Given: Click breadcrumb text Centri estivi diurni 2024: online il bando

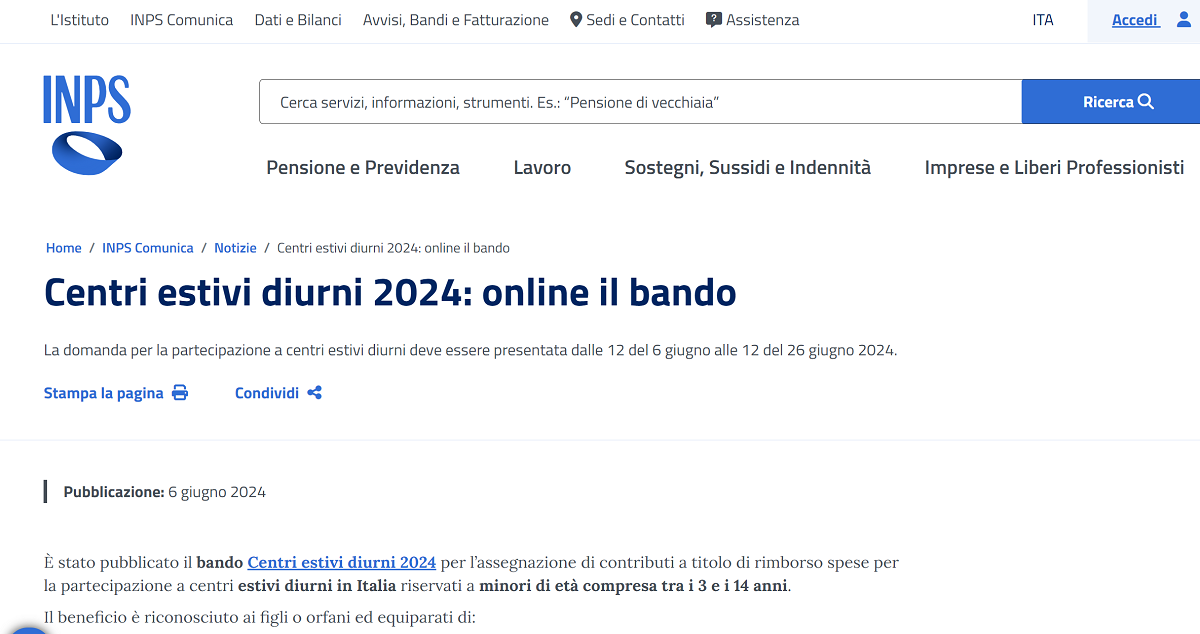Looking at the screenshot, I should point(393,248).
